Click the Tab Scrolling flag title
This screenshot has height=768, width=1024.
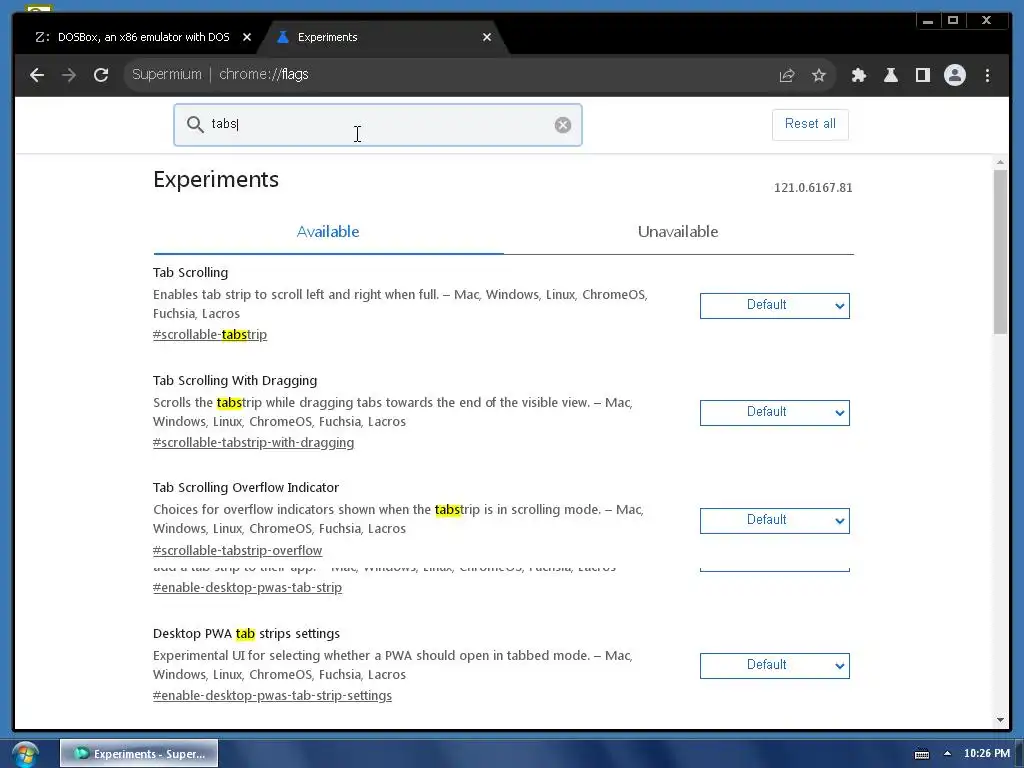click(x=190, y=272)
